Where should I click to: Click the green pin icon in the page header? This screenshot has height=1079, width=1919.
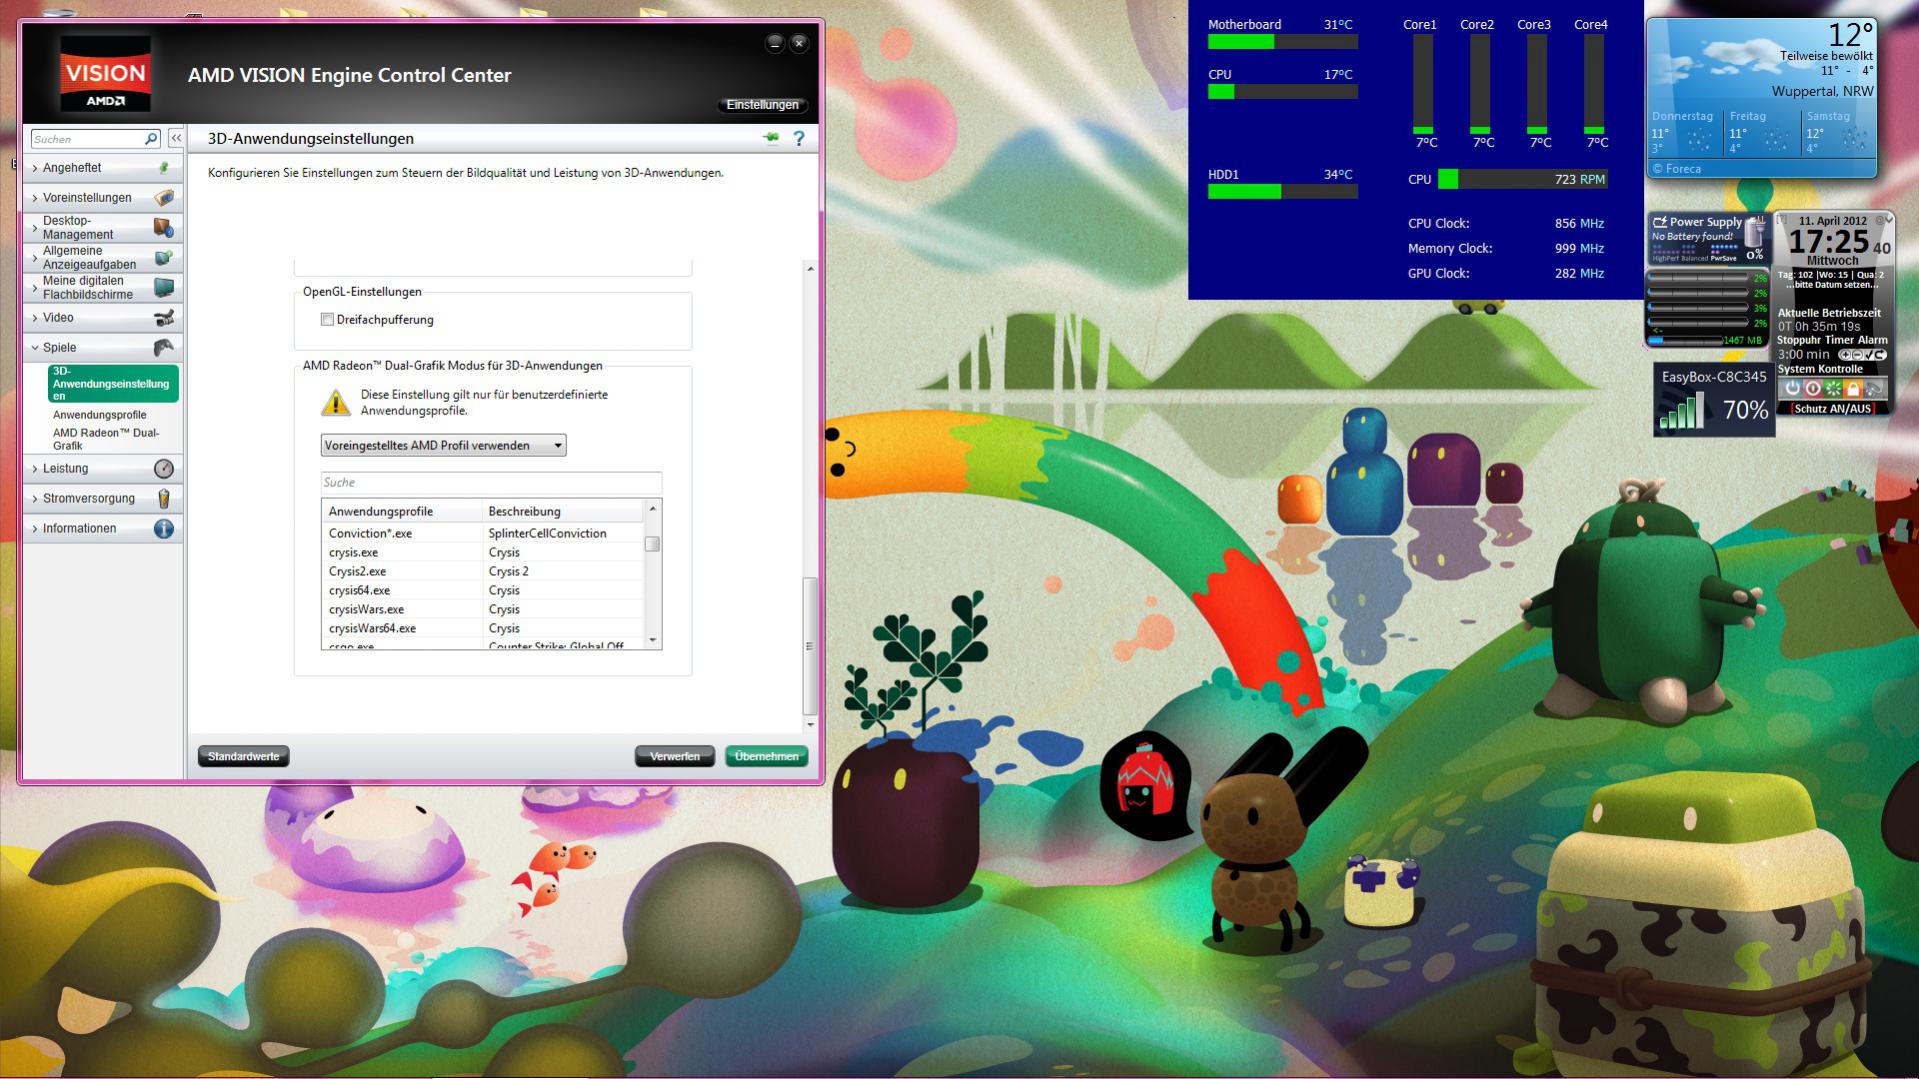(x=770, y=138)
